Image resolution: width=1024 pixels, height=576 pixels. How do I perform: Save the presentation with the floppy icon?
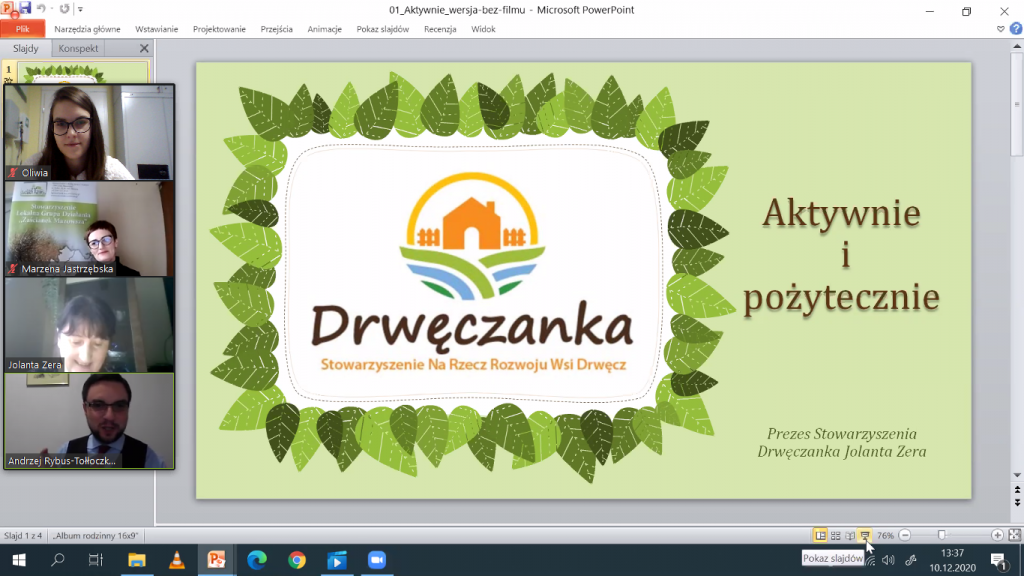pos(25,8)
